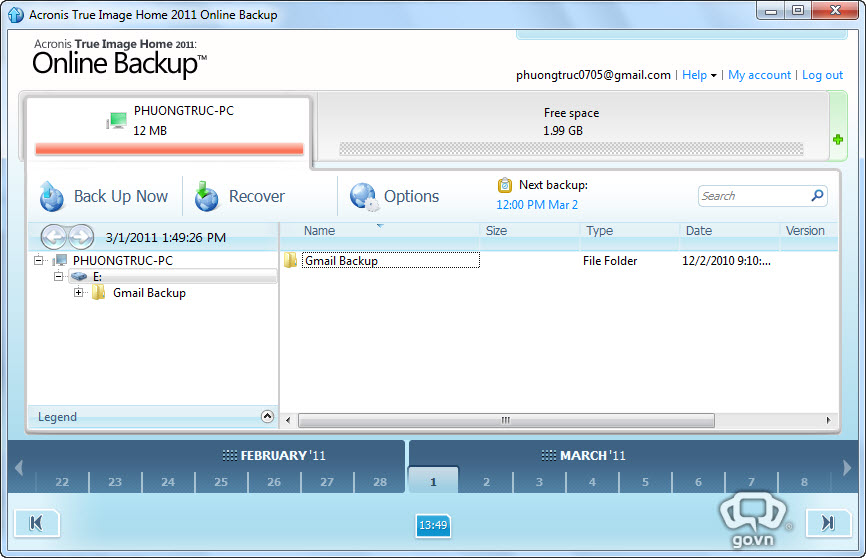Click the phuongtruc0705@gmail.com account text

tap(593, 75)
